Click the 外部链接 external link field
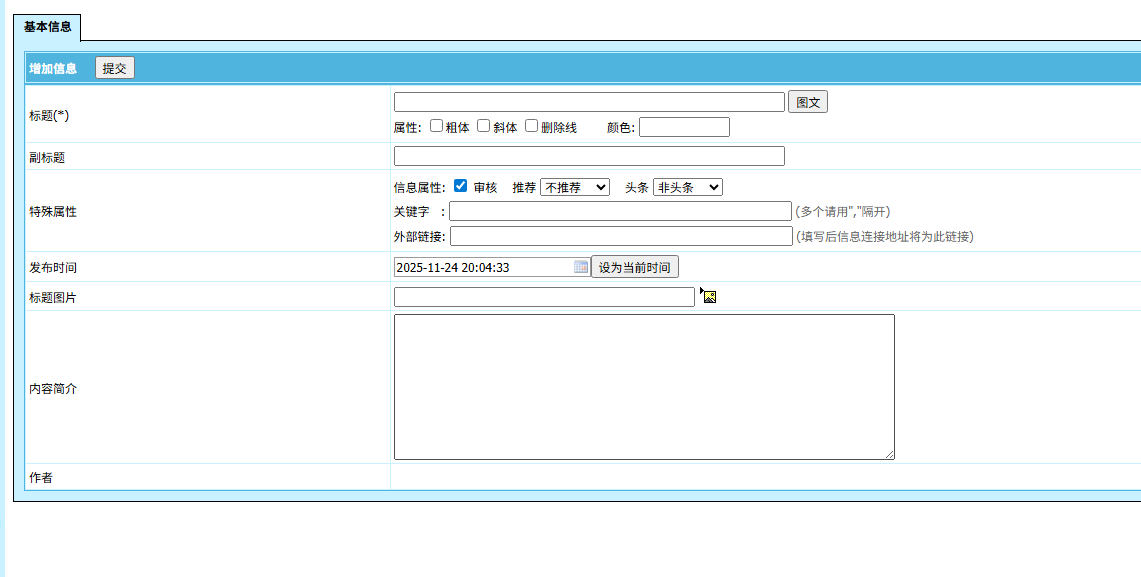Viewport: 1141px width, 577px height. tap(620, 236)
